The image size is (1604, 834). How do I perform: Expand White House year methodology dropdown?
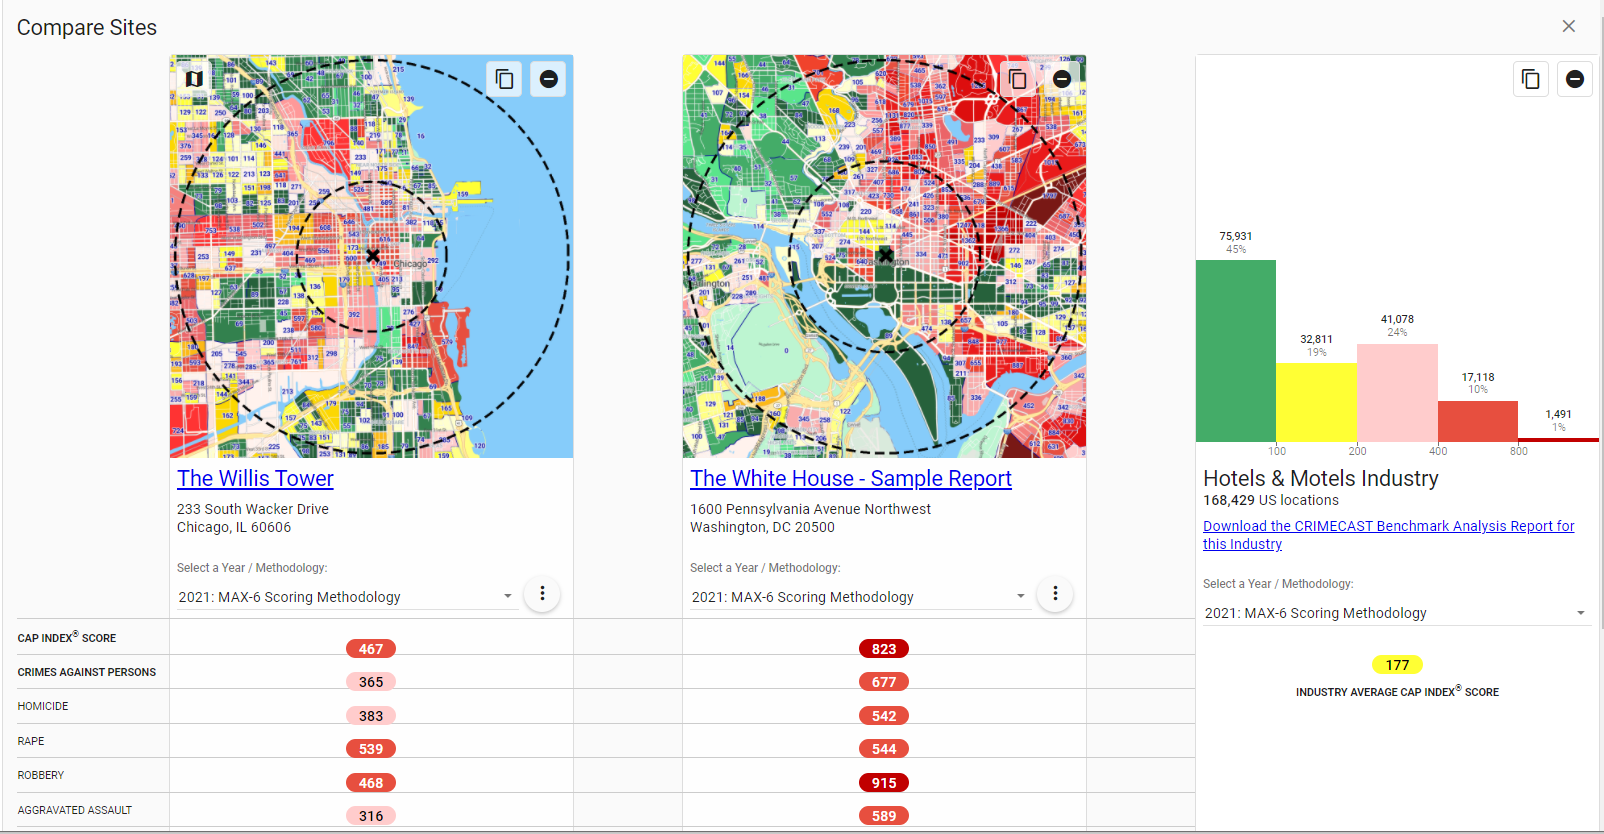1020,597
